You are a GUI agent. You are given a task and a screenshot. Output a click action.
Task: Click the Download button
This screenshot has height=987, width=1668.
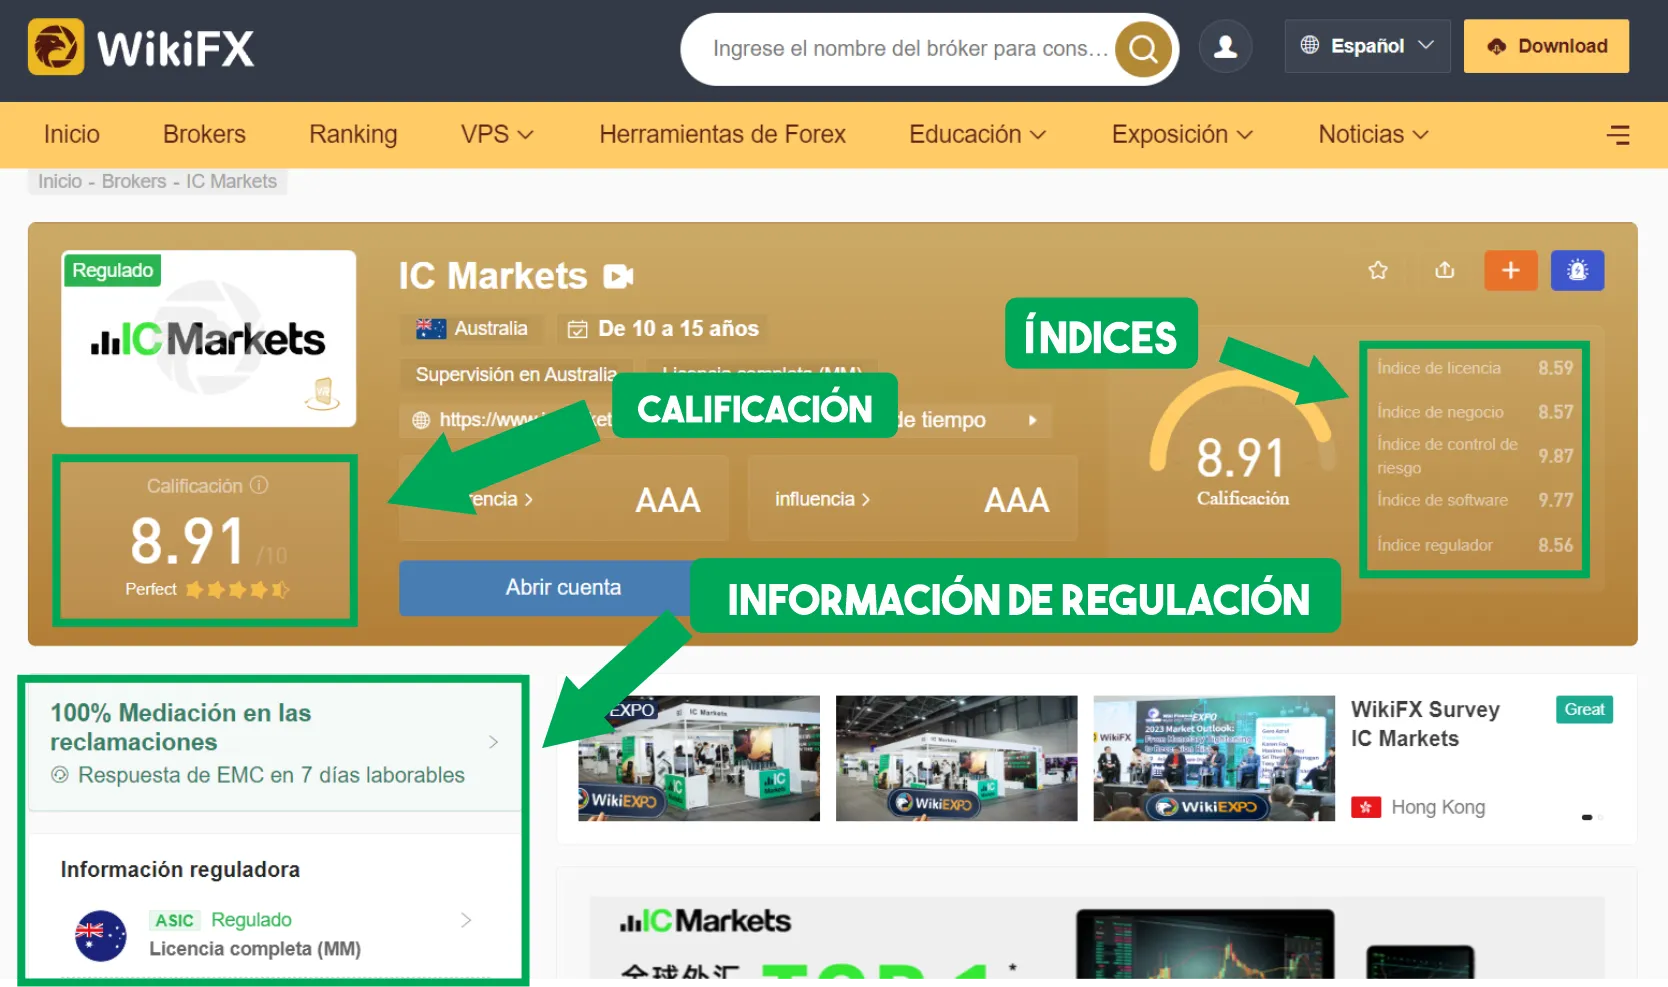coord(1546,46)
